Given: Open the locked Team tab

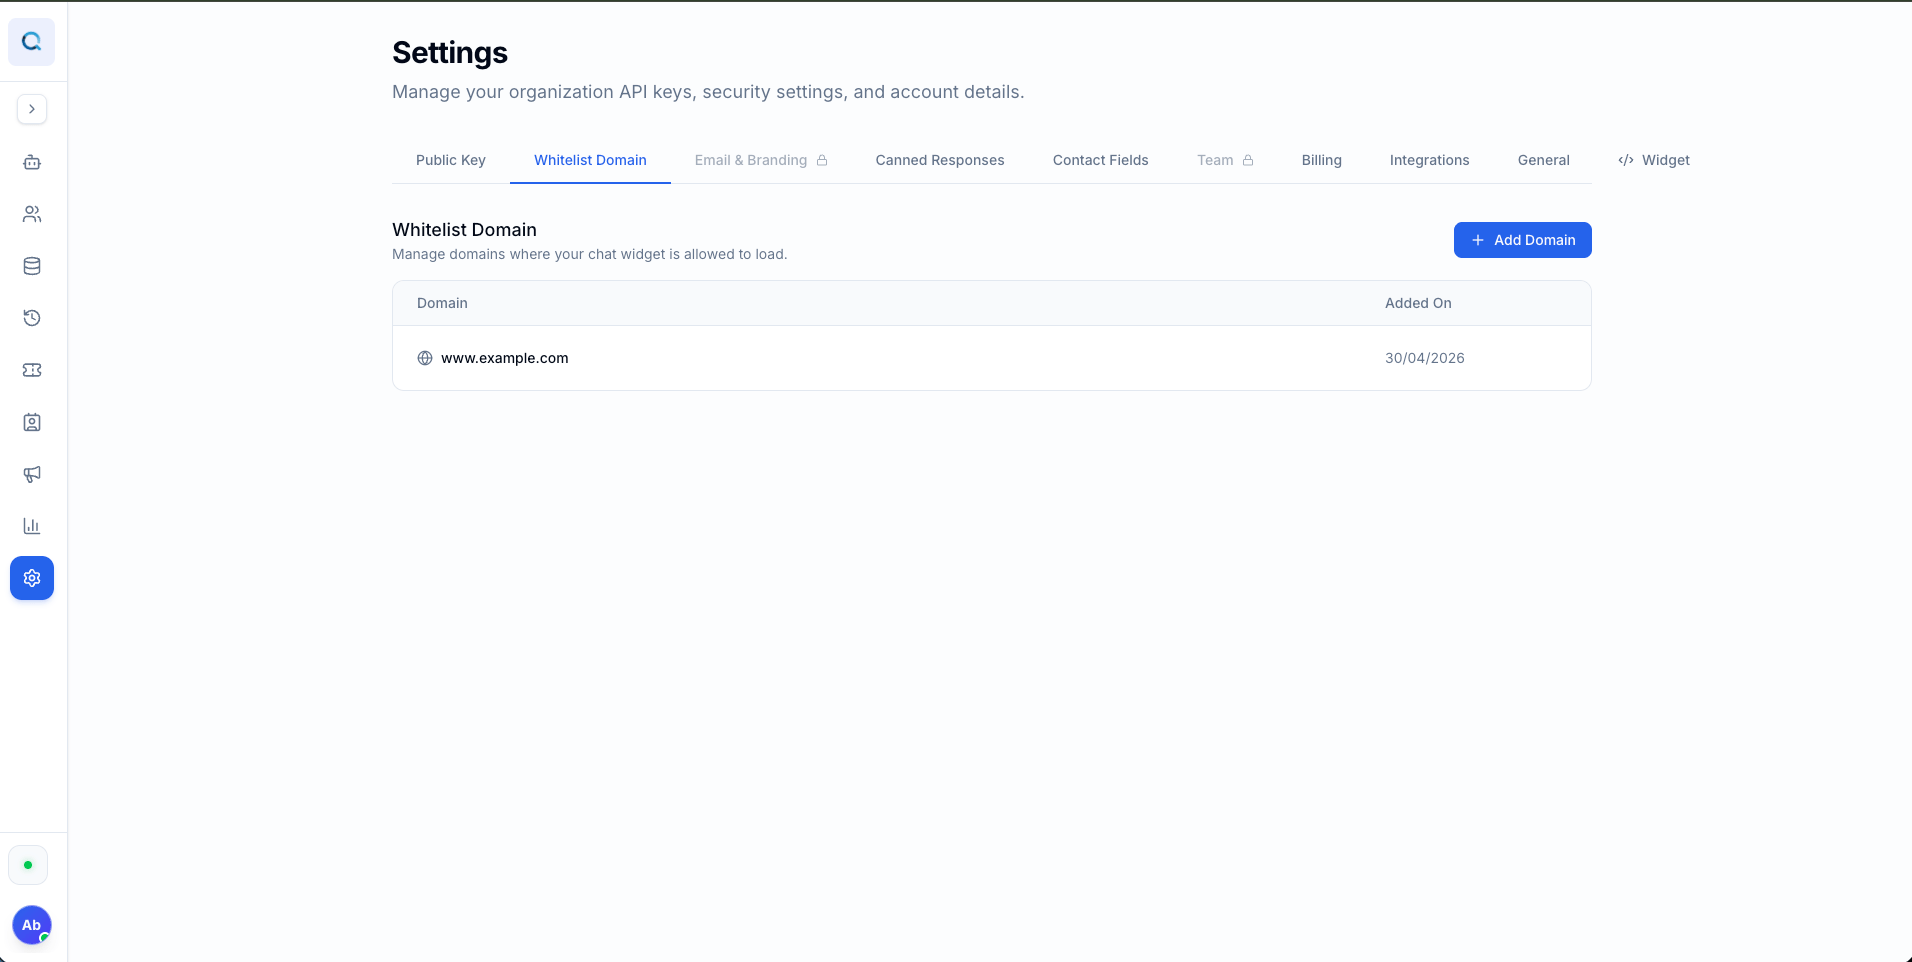Looking at the screenshot, I should point(1225,160).
